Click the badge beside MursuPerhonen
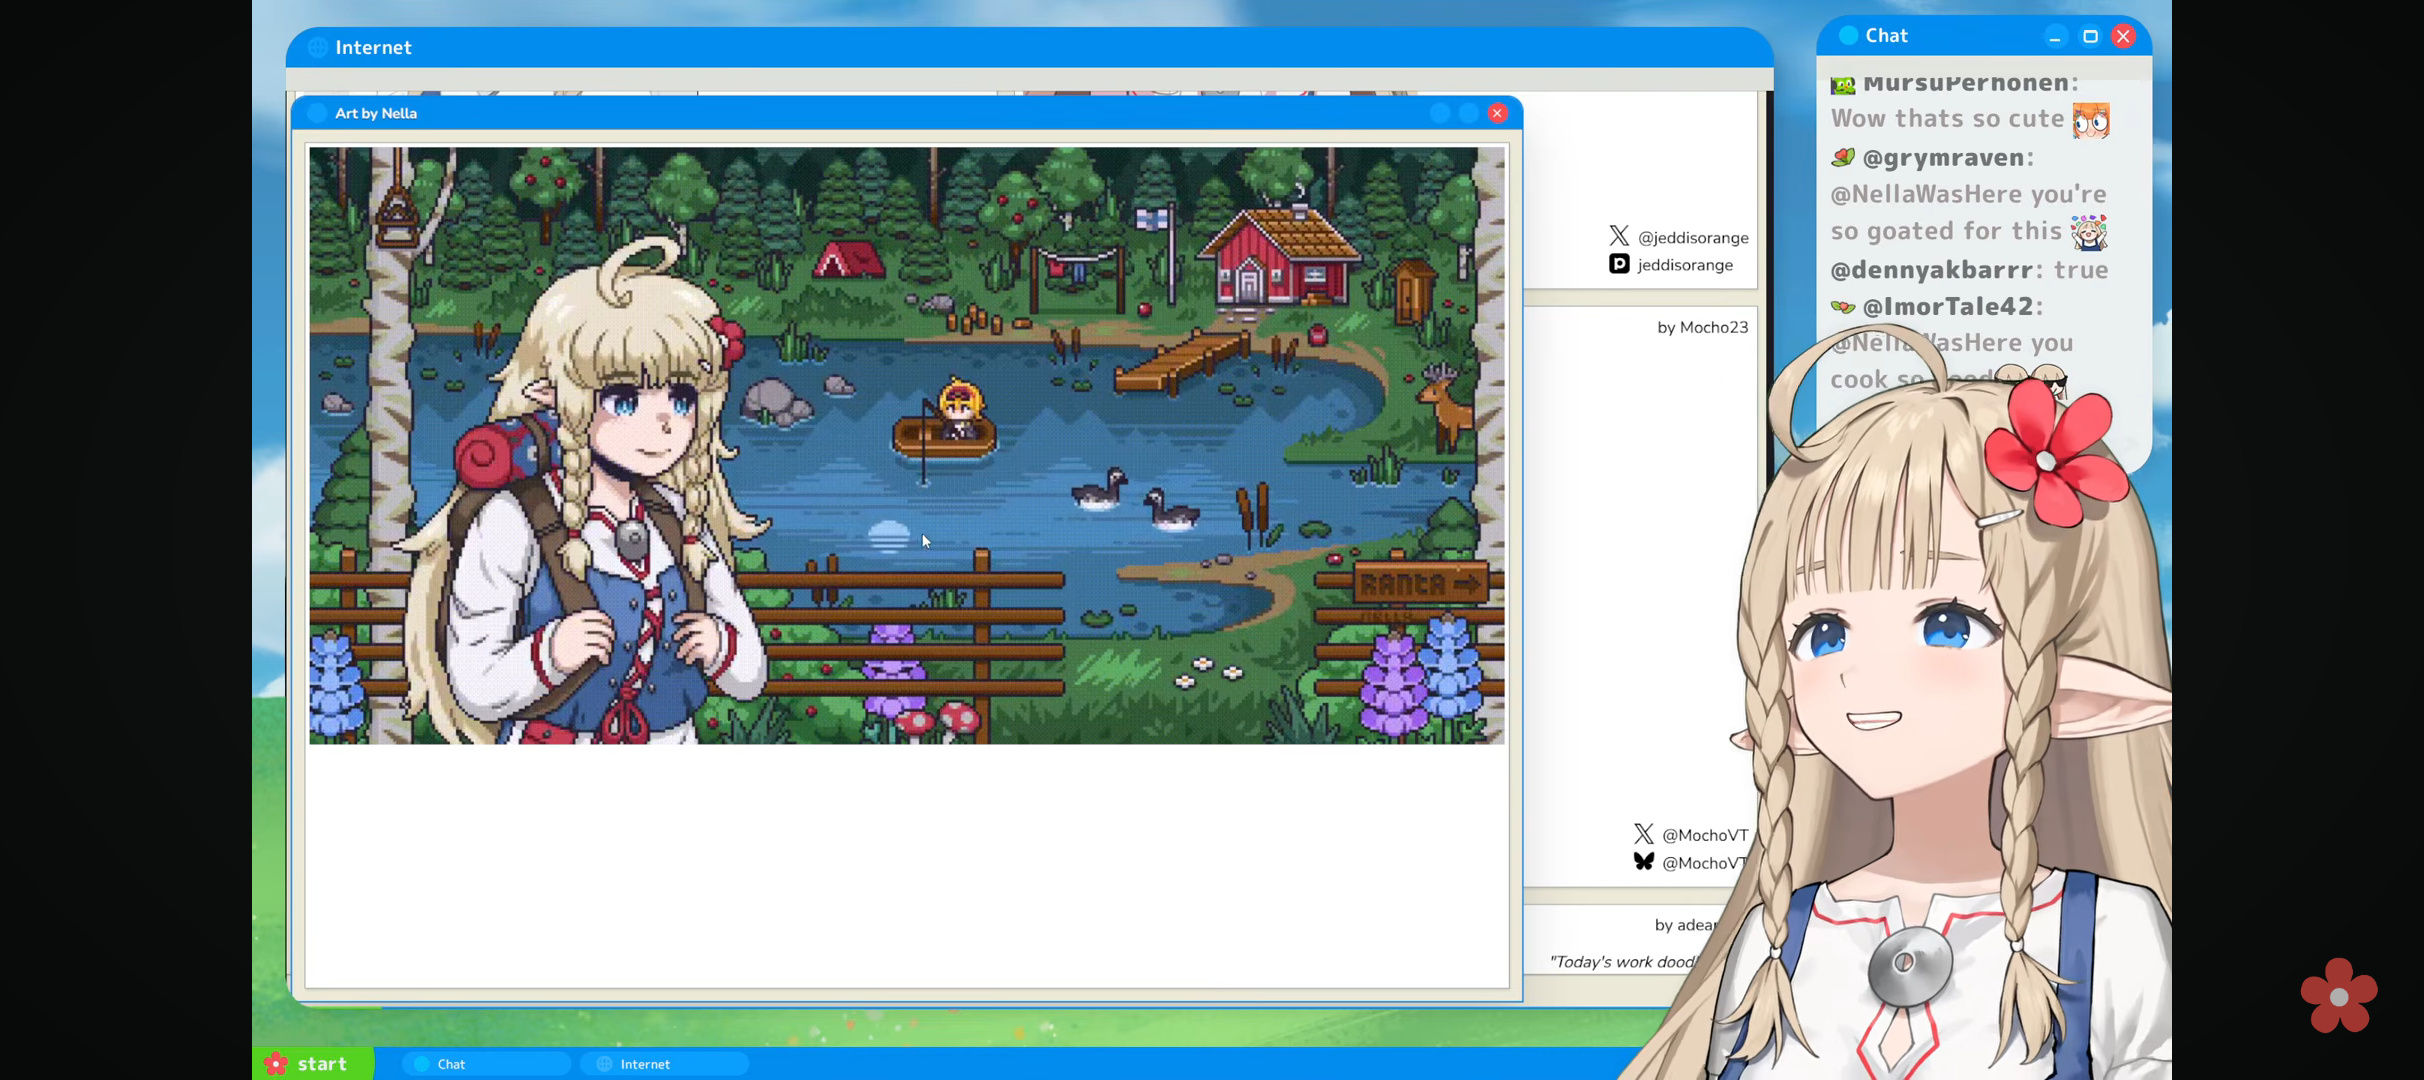2424x1080 pixels. 1843,85
